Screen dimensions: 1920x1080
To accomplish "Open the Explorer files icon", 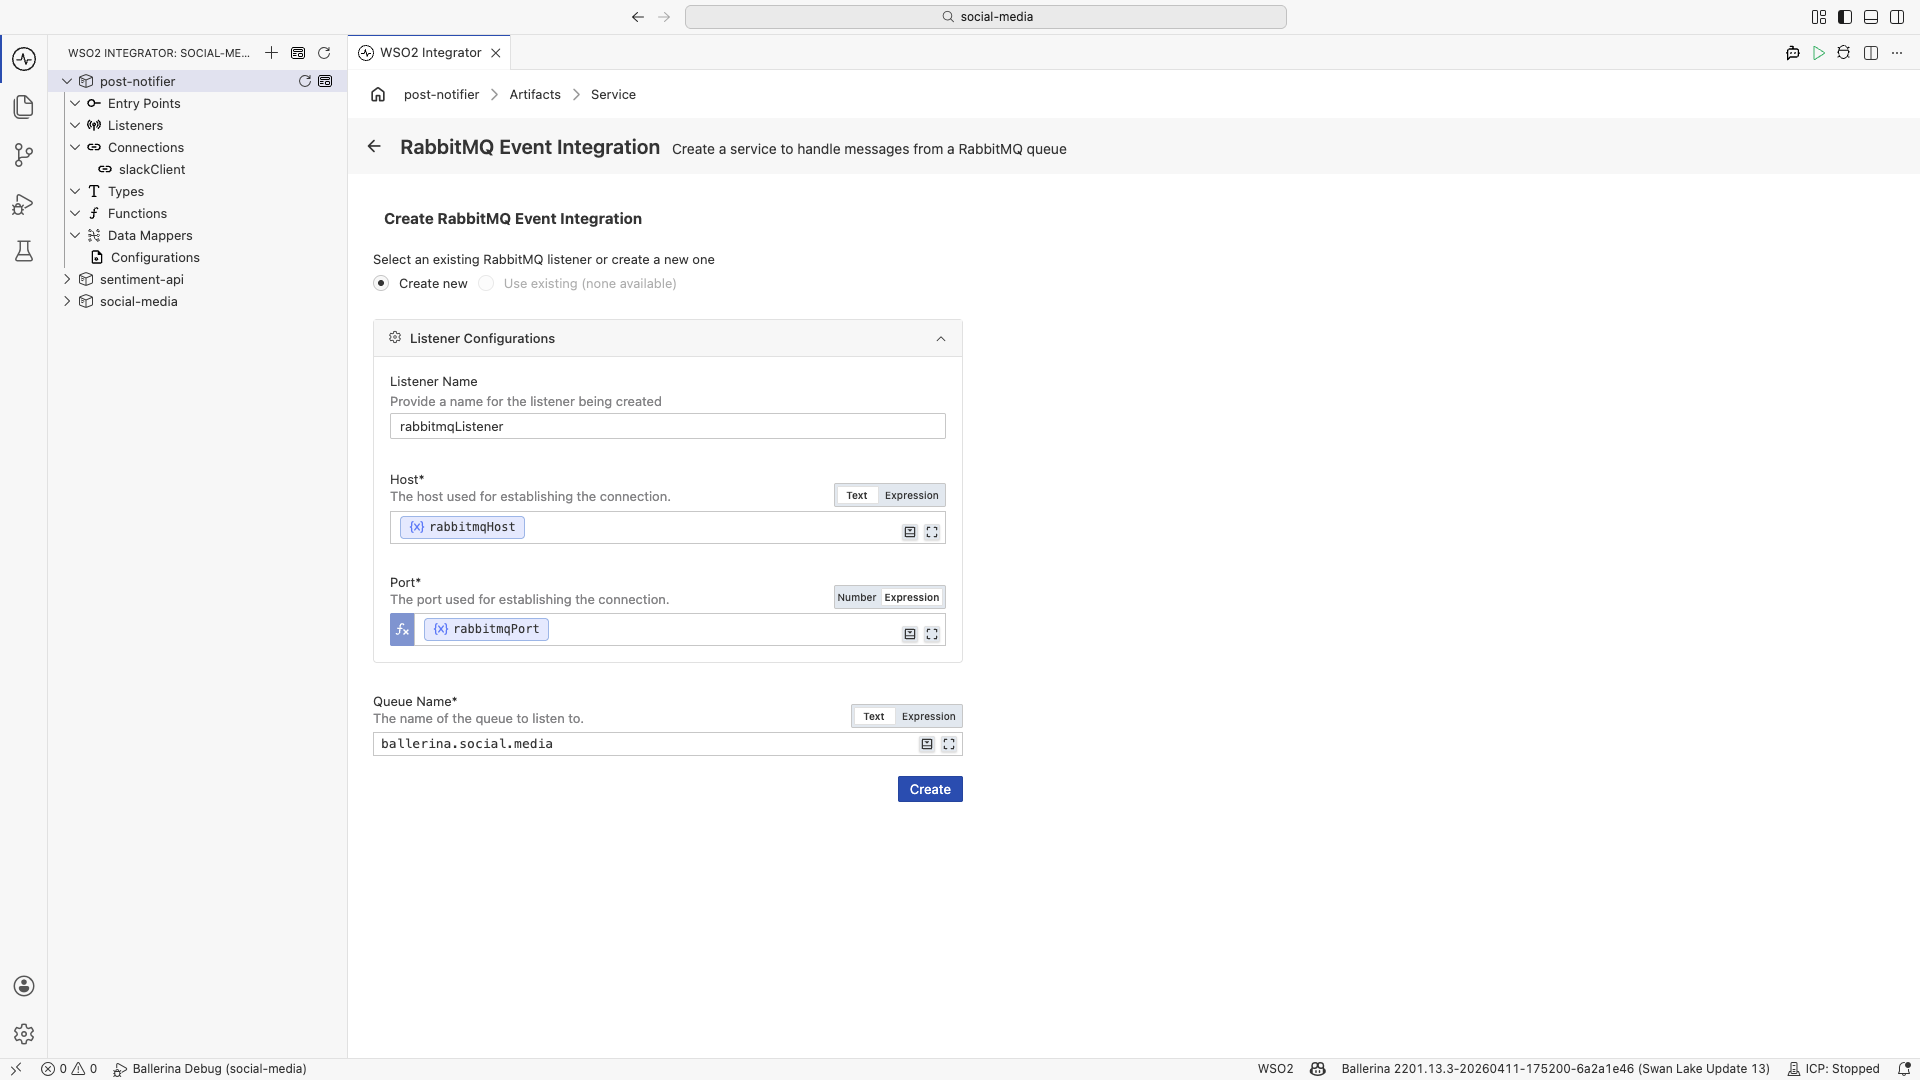I will click(x=24, y=106).
